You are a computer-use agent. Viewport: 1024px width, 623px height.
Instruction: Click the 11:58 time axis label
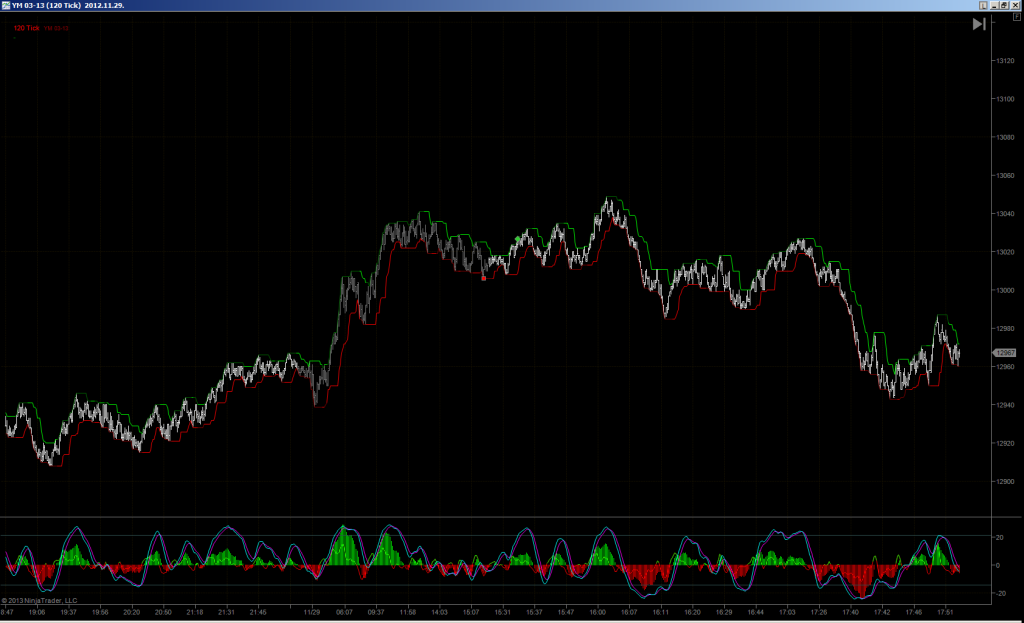[x=408, y=613]
